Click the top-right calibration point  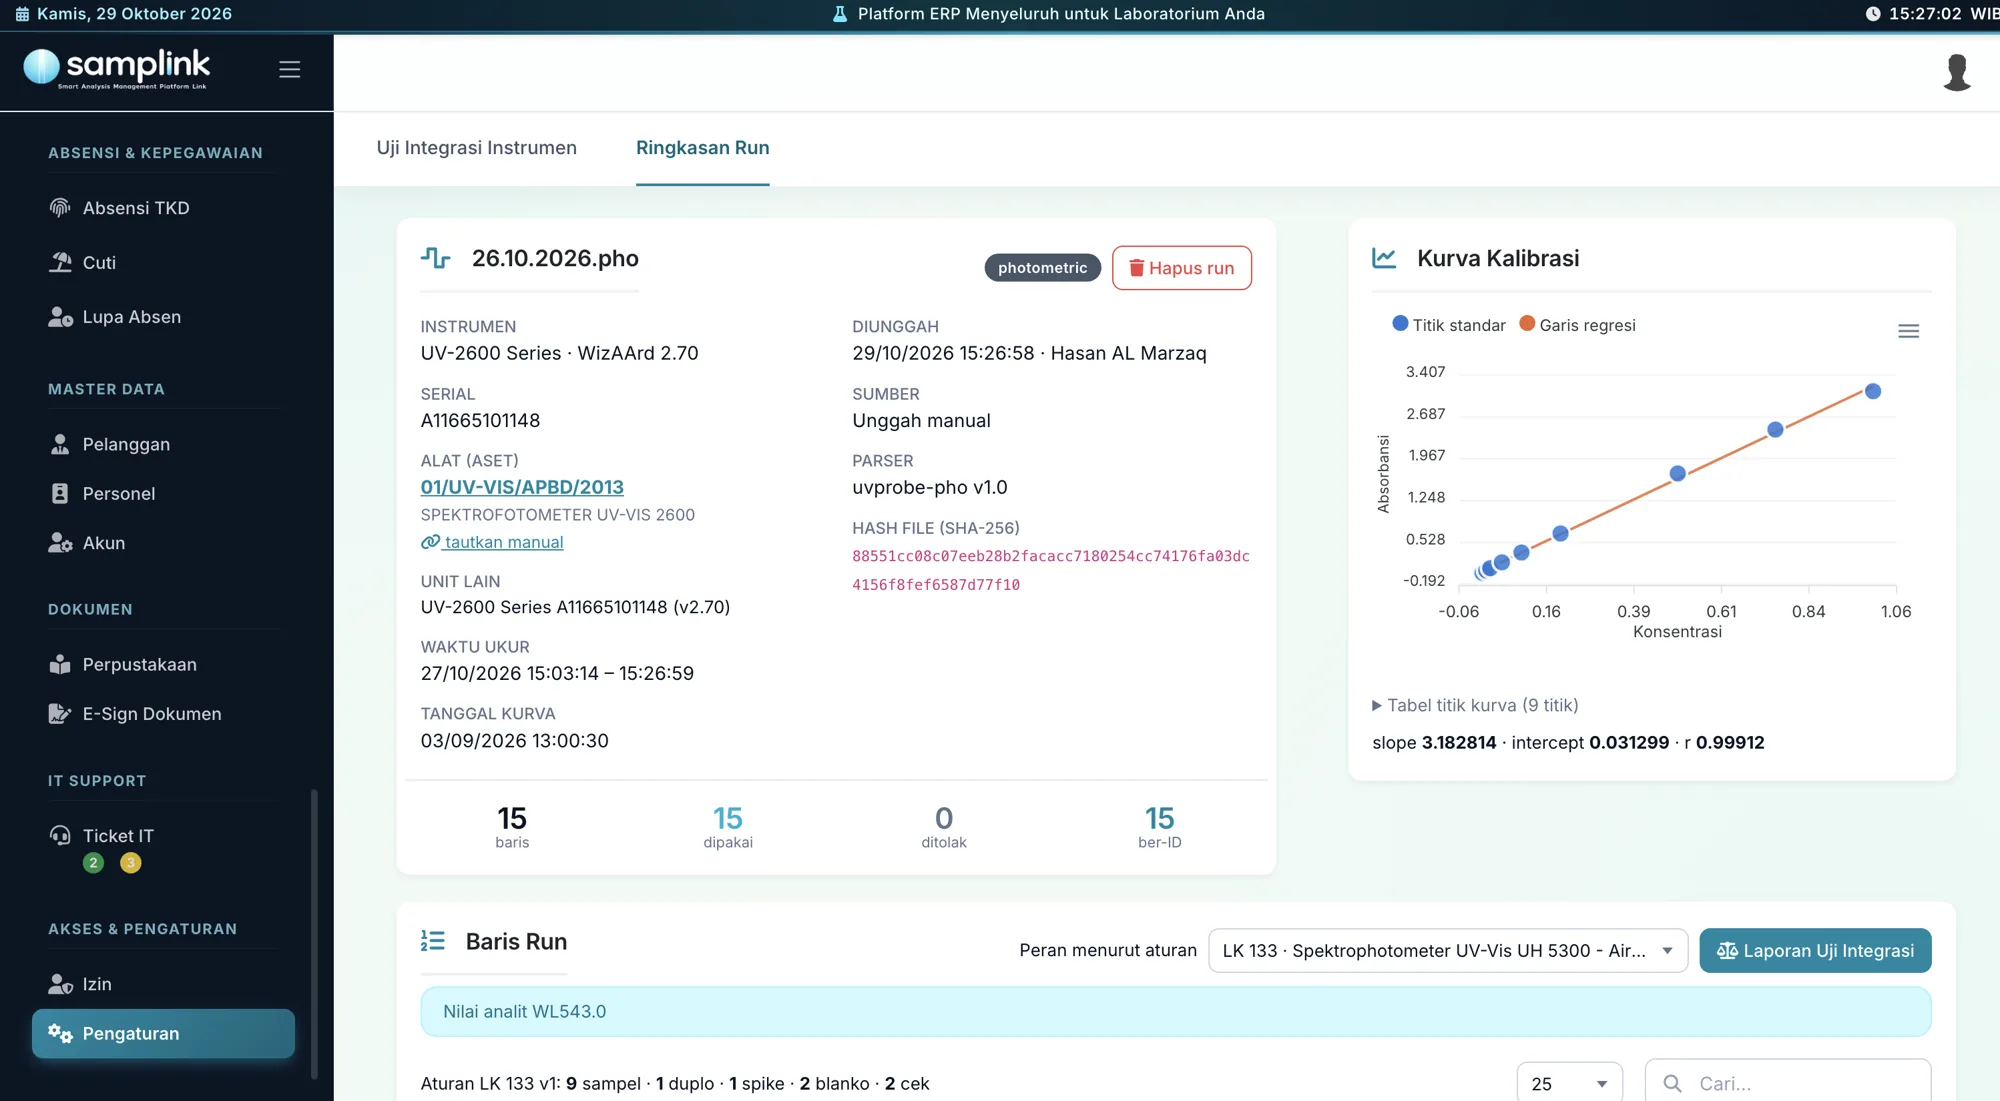pos(1873,391)
